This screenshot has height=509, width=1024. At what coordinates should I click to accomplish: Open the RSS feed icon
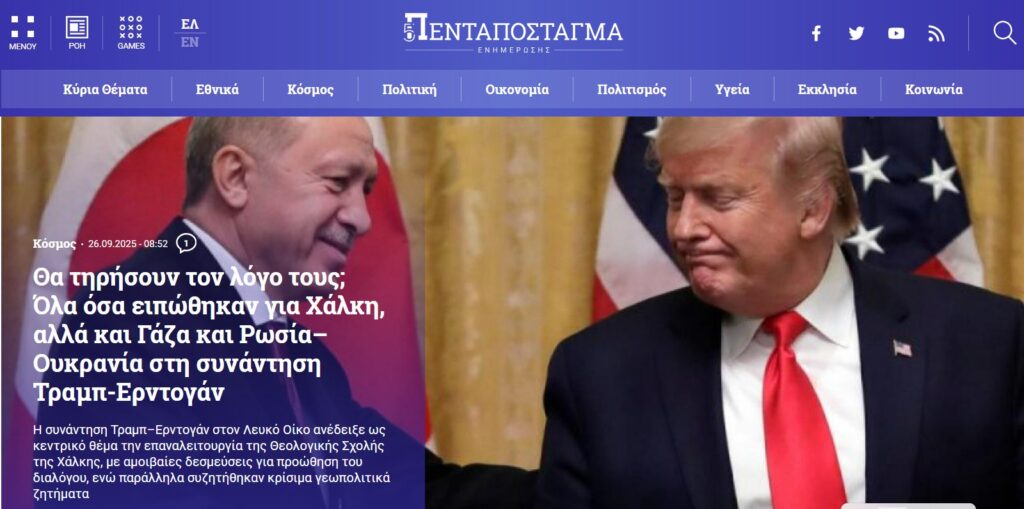click(x=936, y=33)
